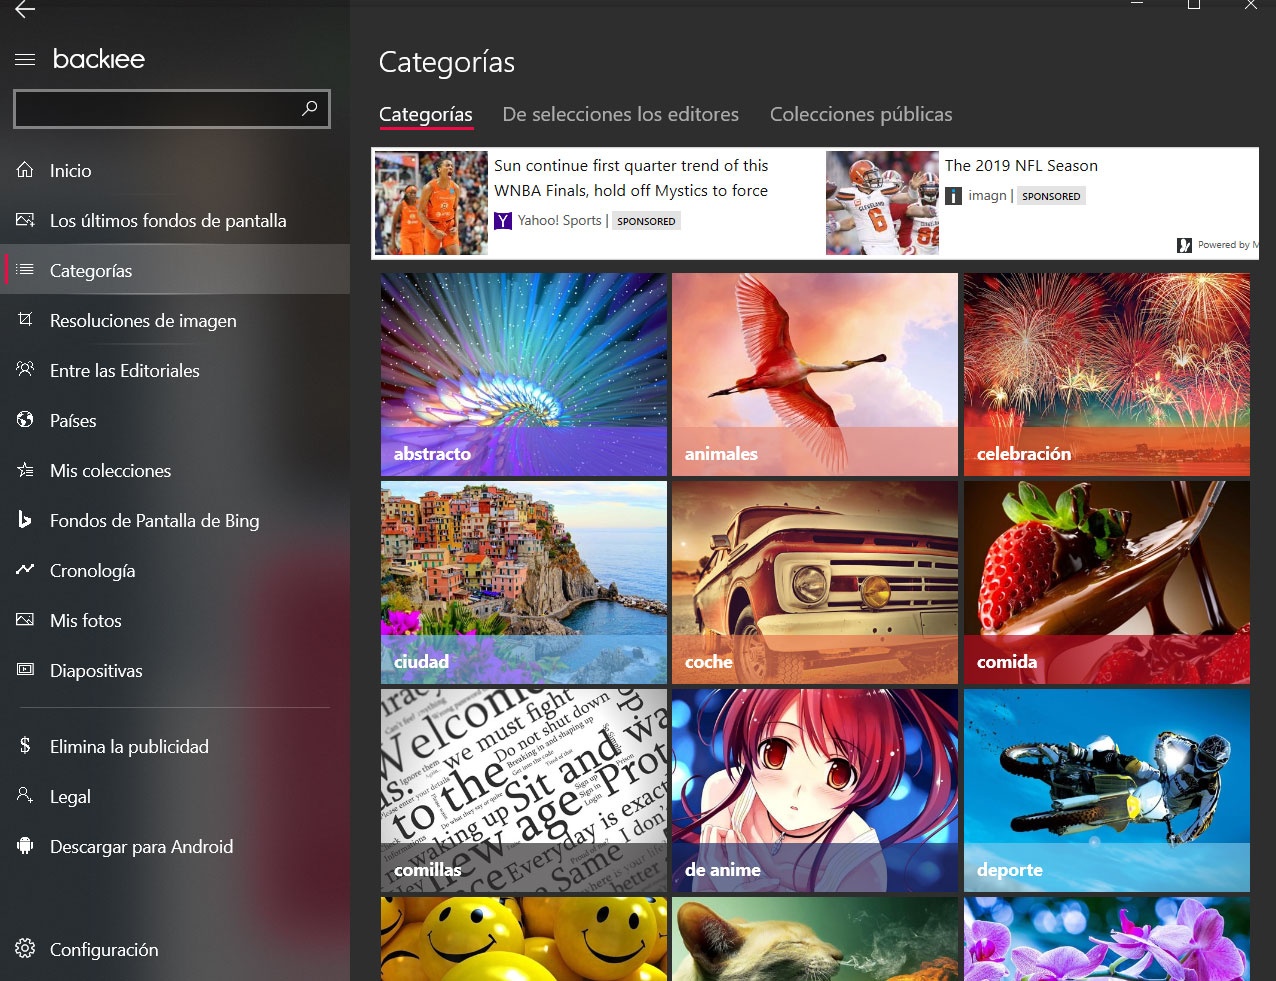Viewport: 1276px width, 981px height.
Task: Click the NFL football ad image
Action: coord(882,203)
